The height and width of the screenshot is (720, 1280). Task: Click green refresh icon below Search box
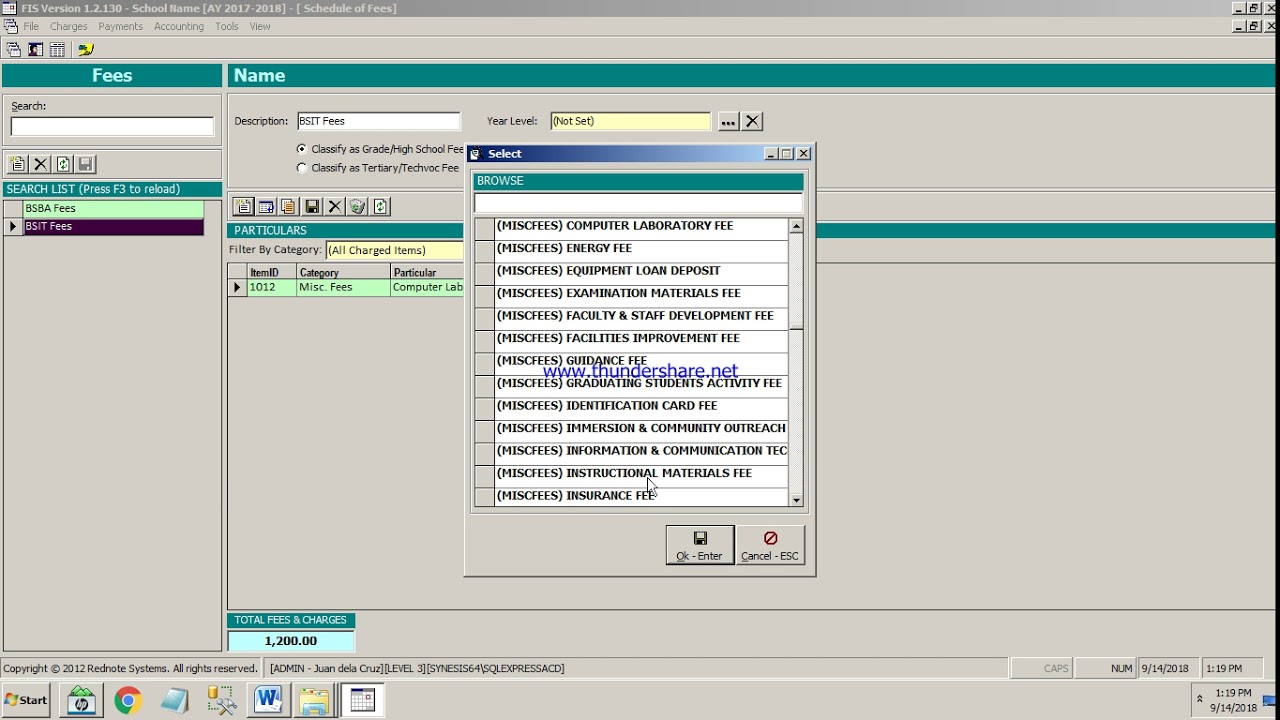point(63,164)
